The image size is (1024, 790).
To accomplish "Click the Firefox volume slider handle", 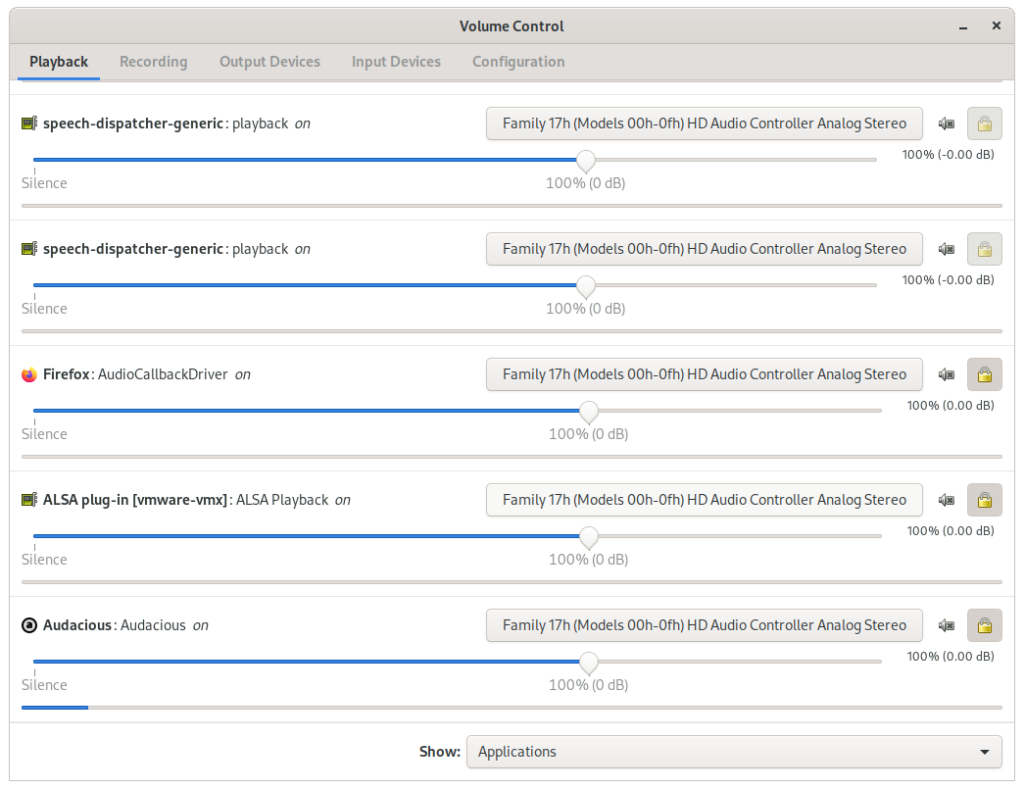I will click(x=588, y=411).
